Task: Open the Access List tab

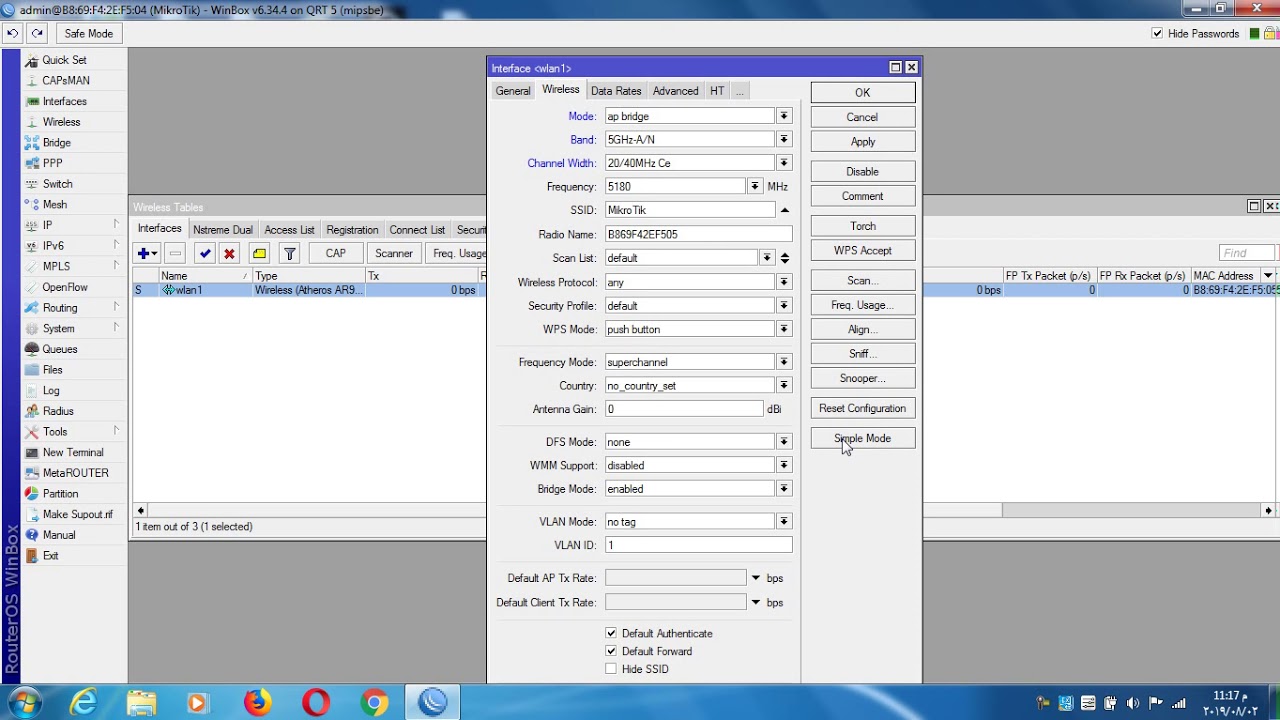Action: tap(289, 230)
